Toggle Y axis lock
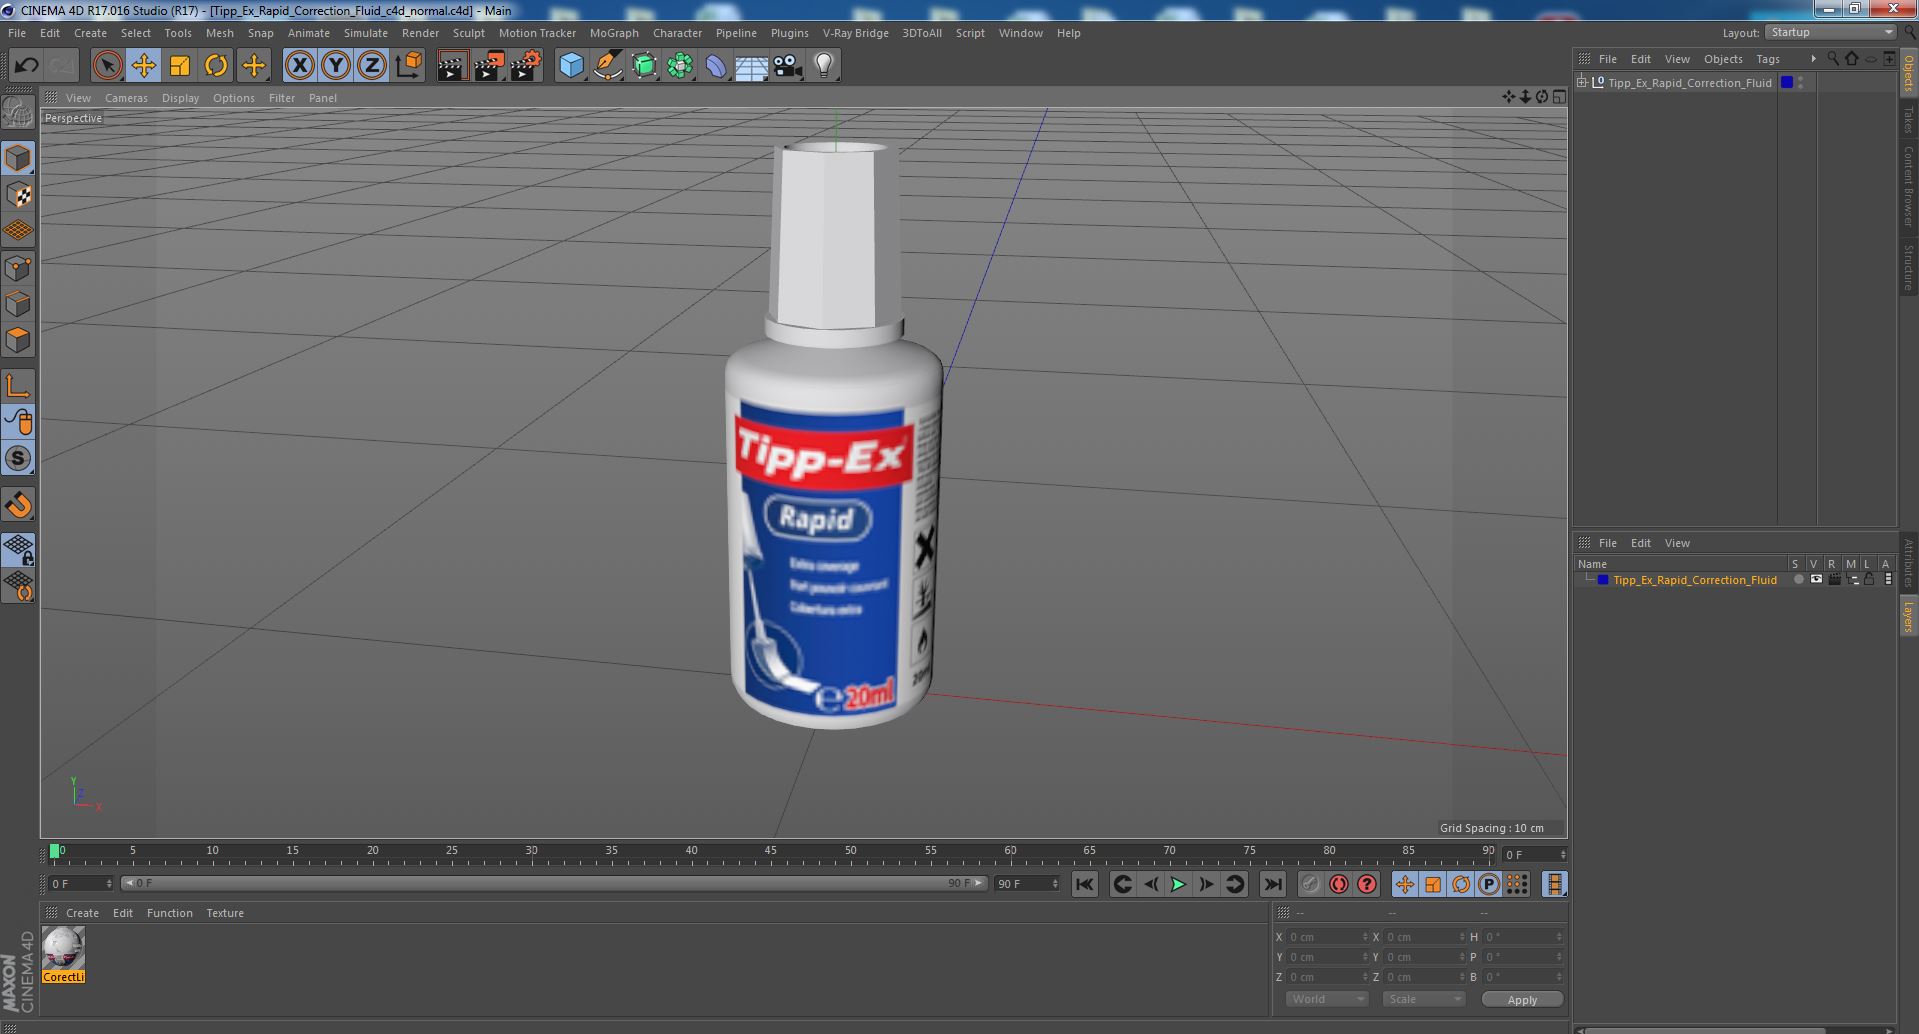Viewport: 1919px width, 1034px height. coord(336,66)
